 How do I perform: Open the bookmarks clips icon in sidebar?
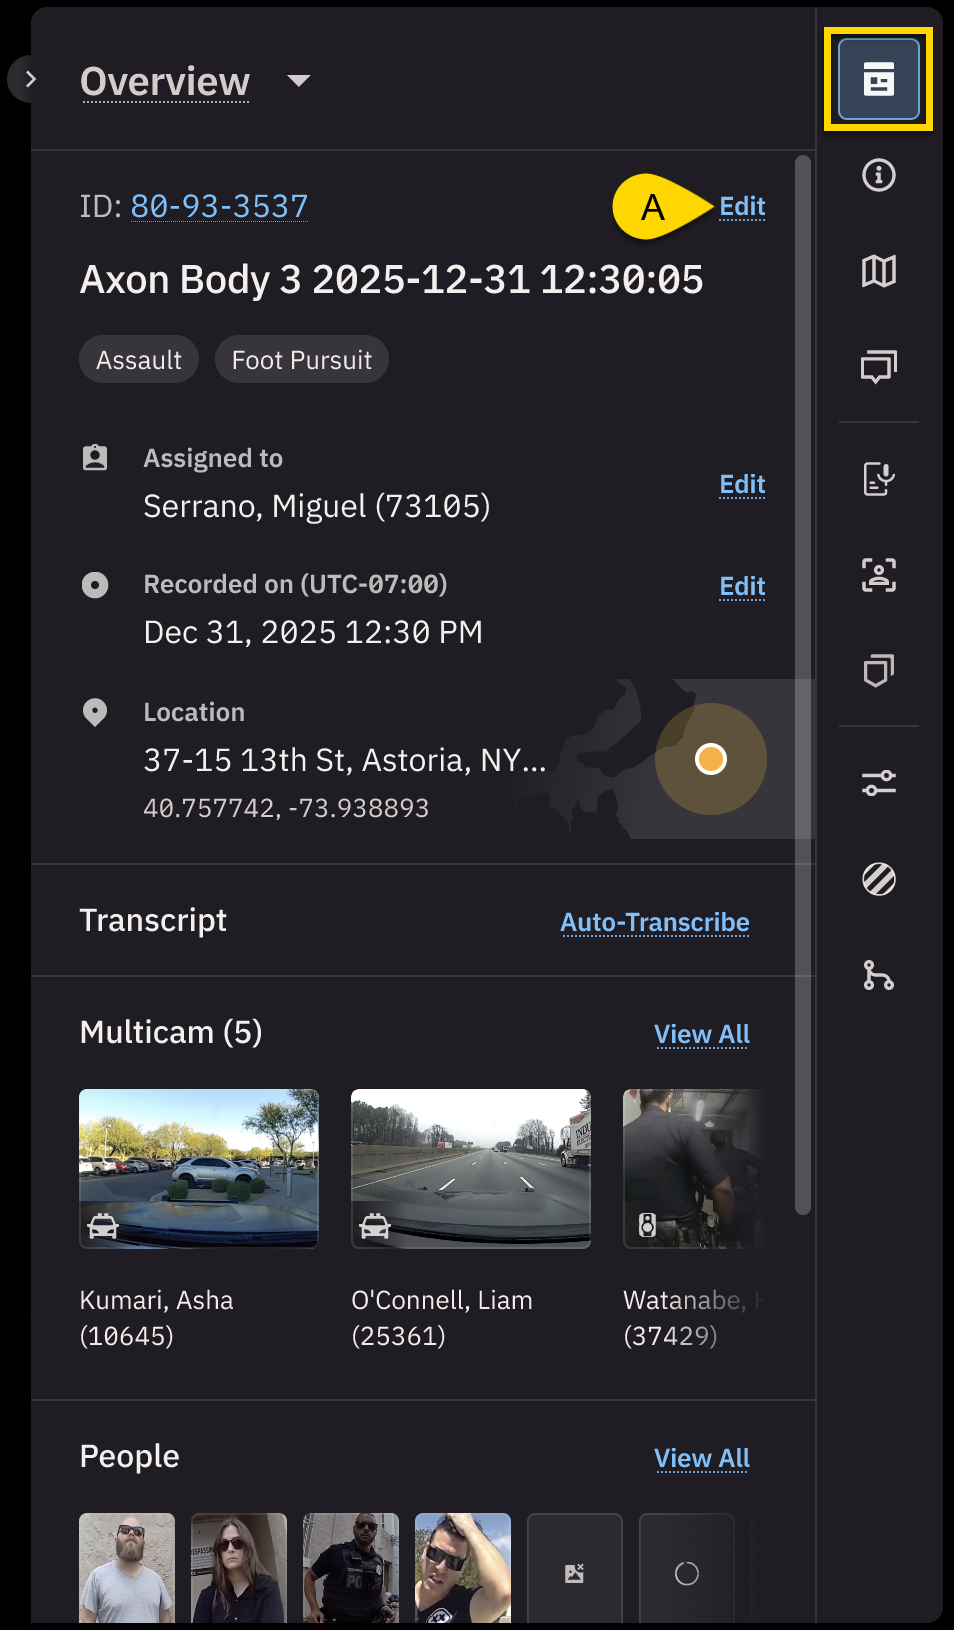878,671
